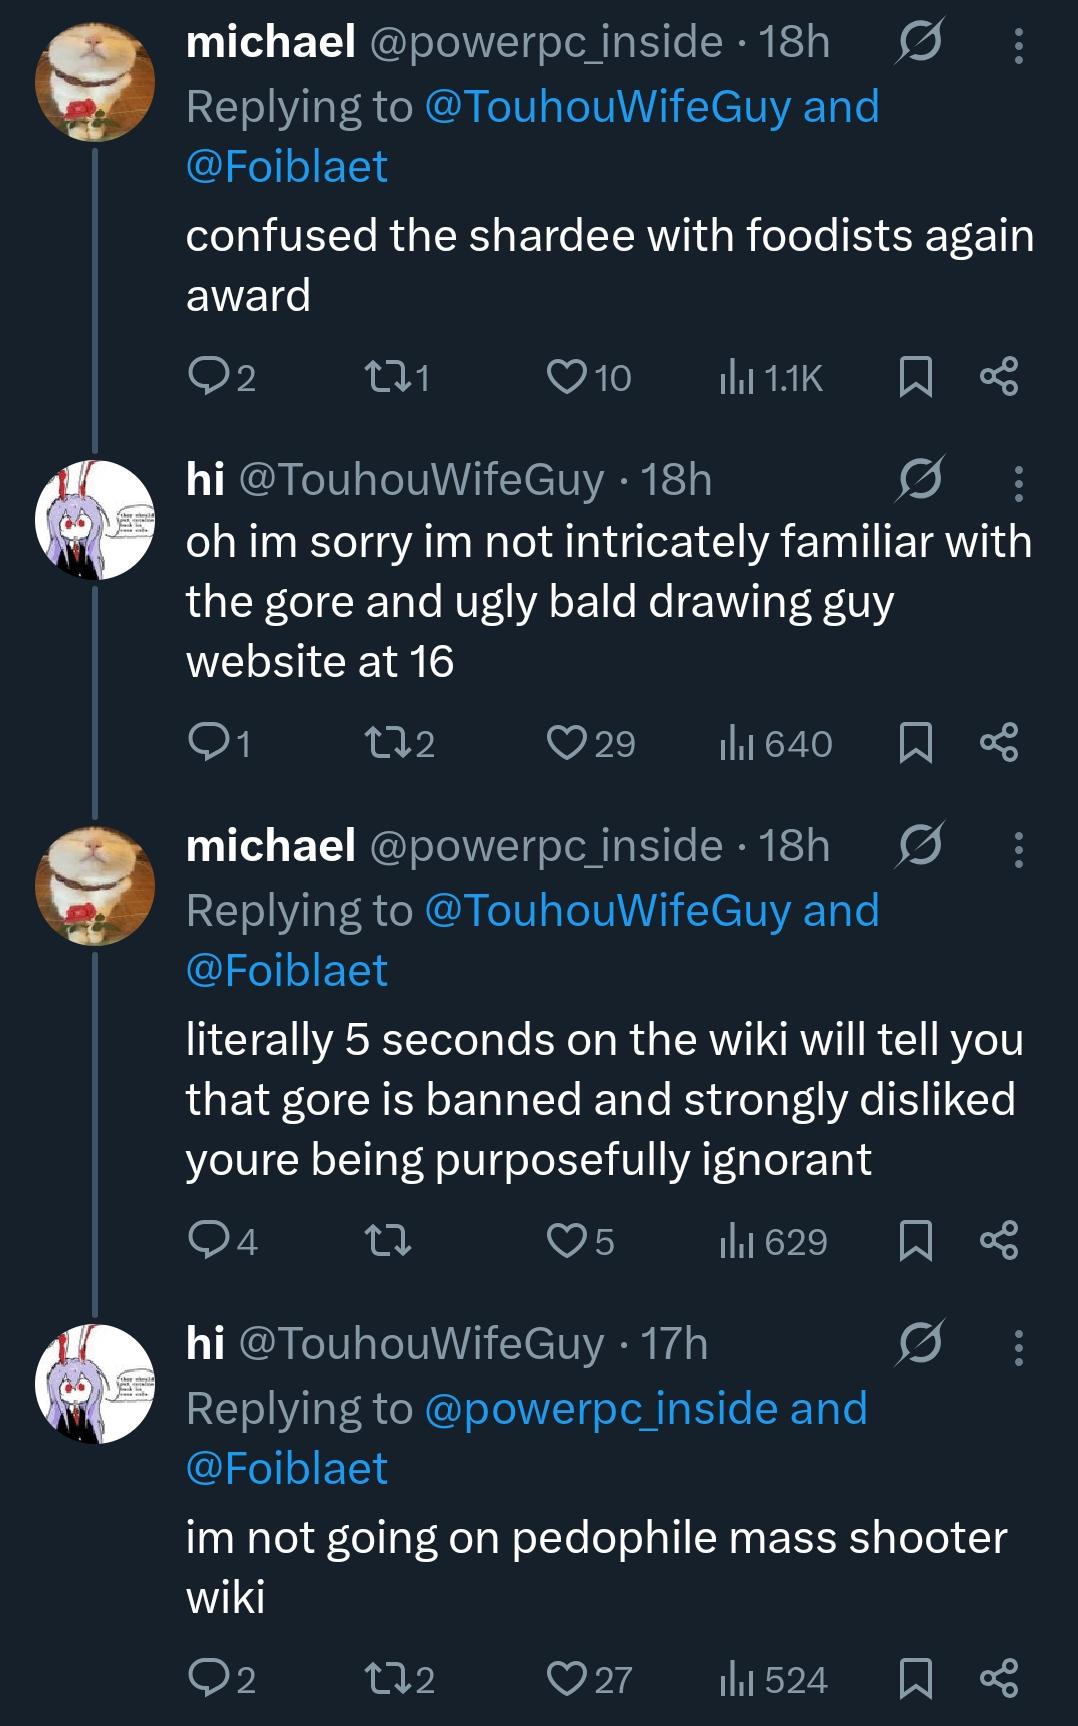
Task: Bookmark the "pedophile mass shooter wiki" tweet
Action: (x=916, y=1679)
